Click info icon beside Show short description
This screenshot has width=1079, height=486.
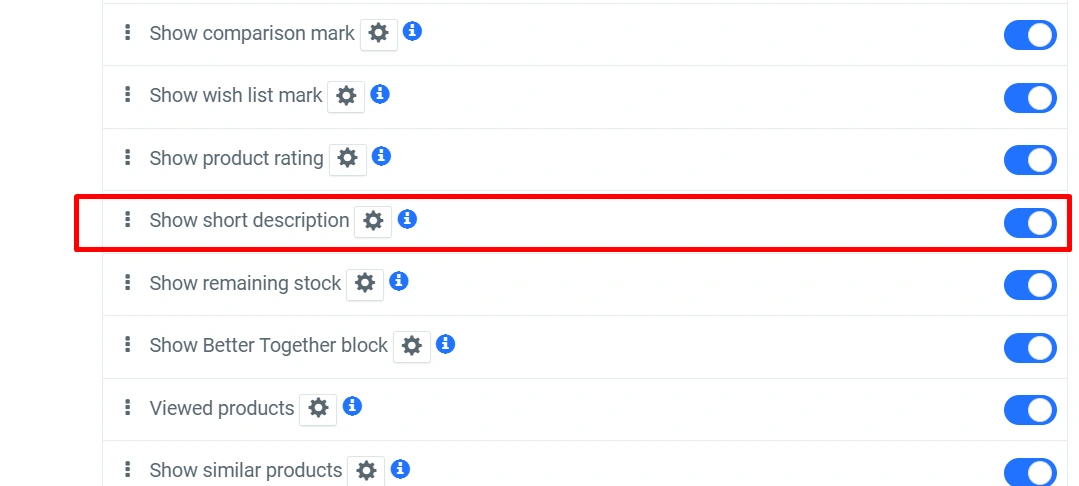point(407,219)
